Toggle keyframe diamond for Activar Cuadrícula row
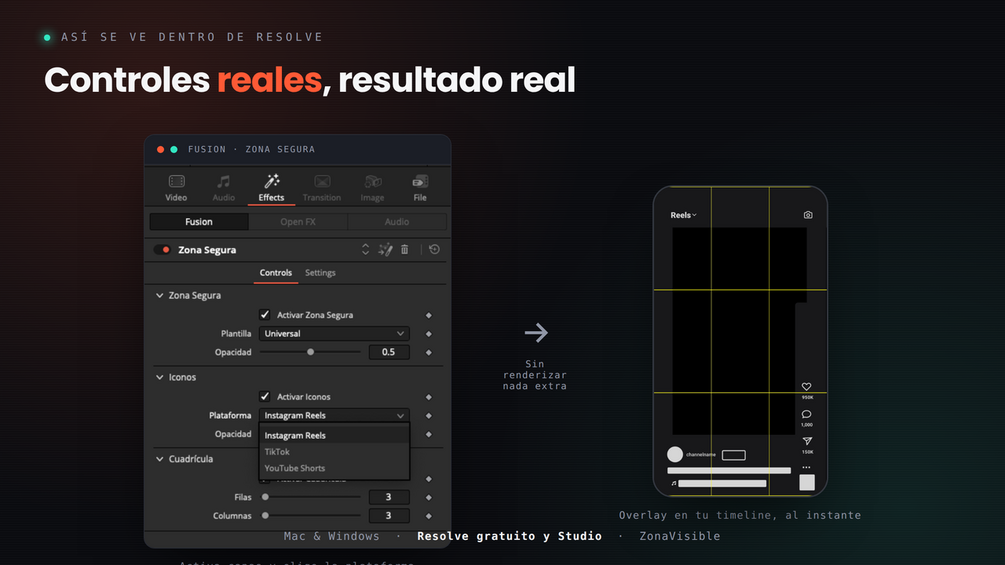This screenshot has width=1005, height=565. point(429,479)
